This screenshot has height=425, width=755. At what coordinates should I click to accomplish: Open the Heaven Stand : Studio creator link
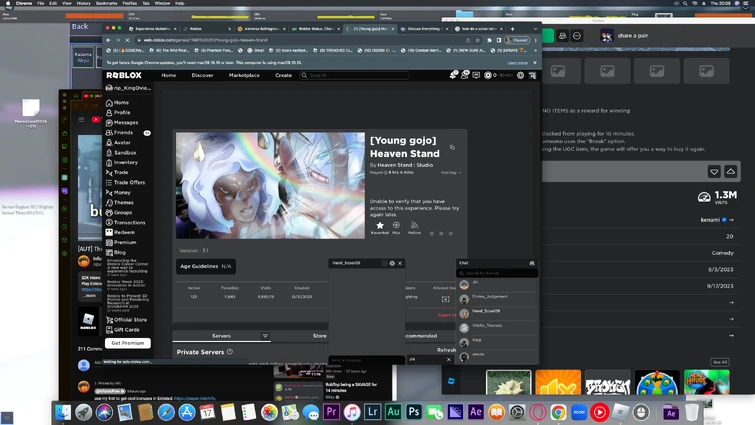(x=405, y=165)
